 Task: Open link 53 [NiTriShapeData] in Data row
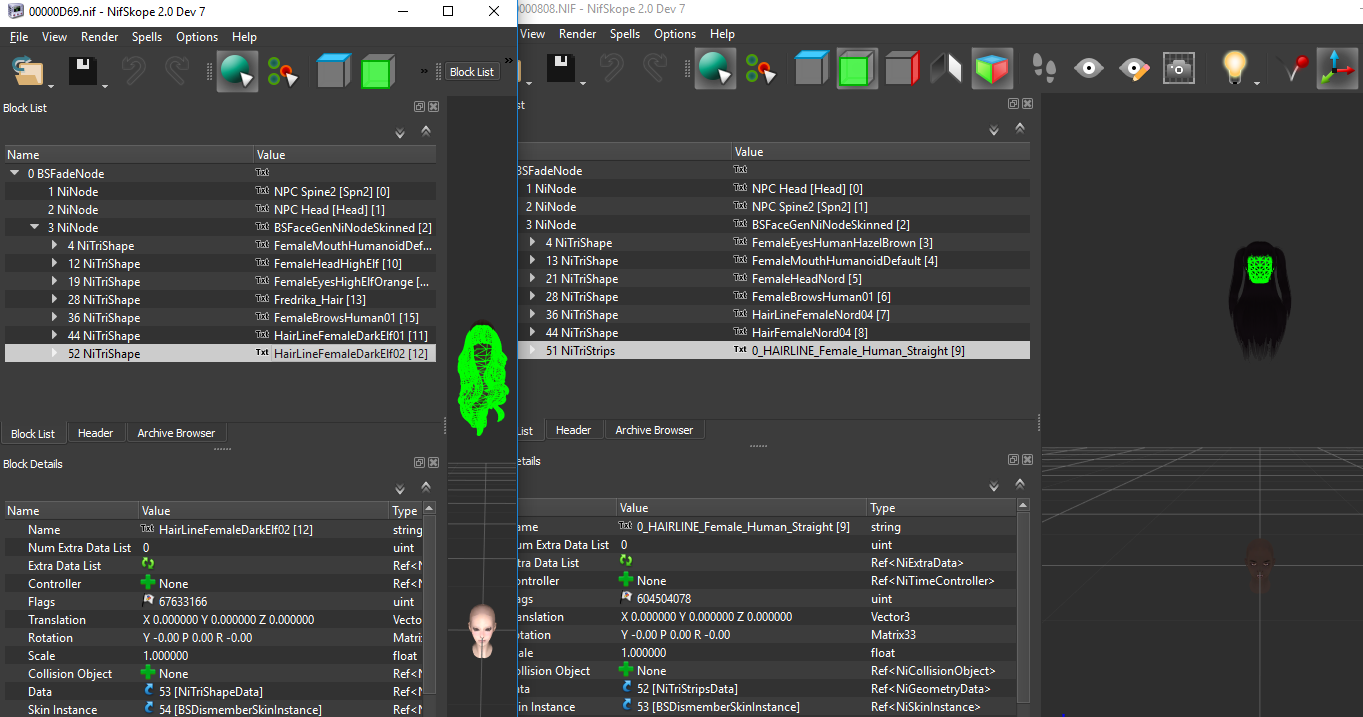[210, 692]
